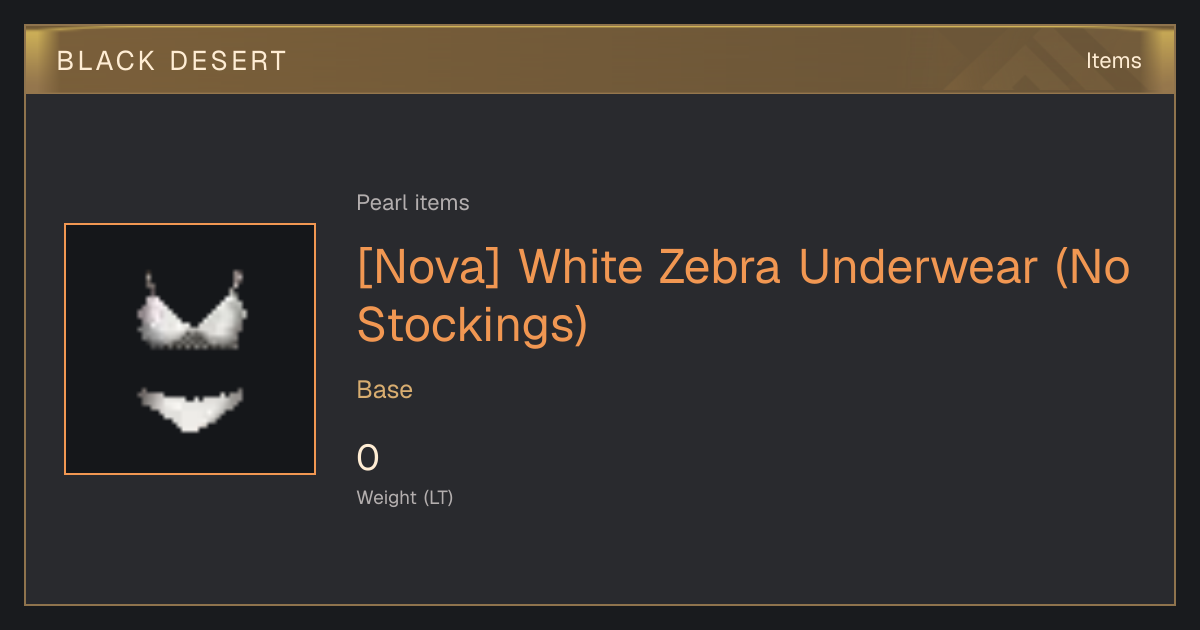Click the orange-bordered item thumbnail frame
Viewport: 1200px width, 630px height.
tap(190, 349)
